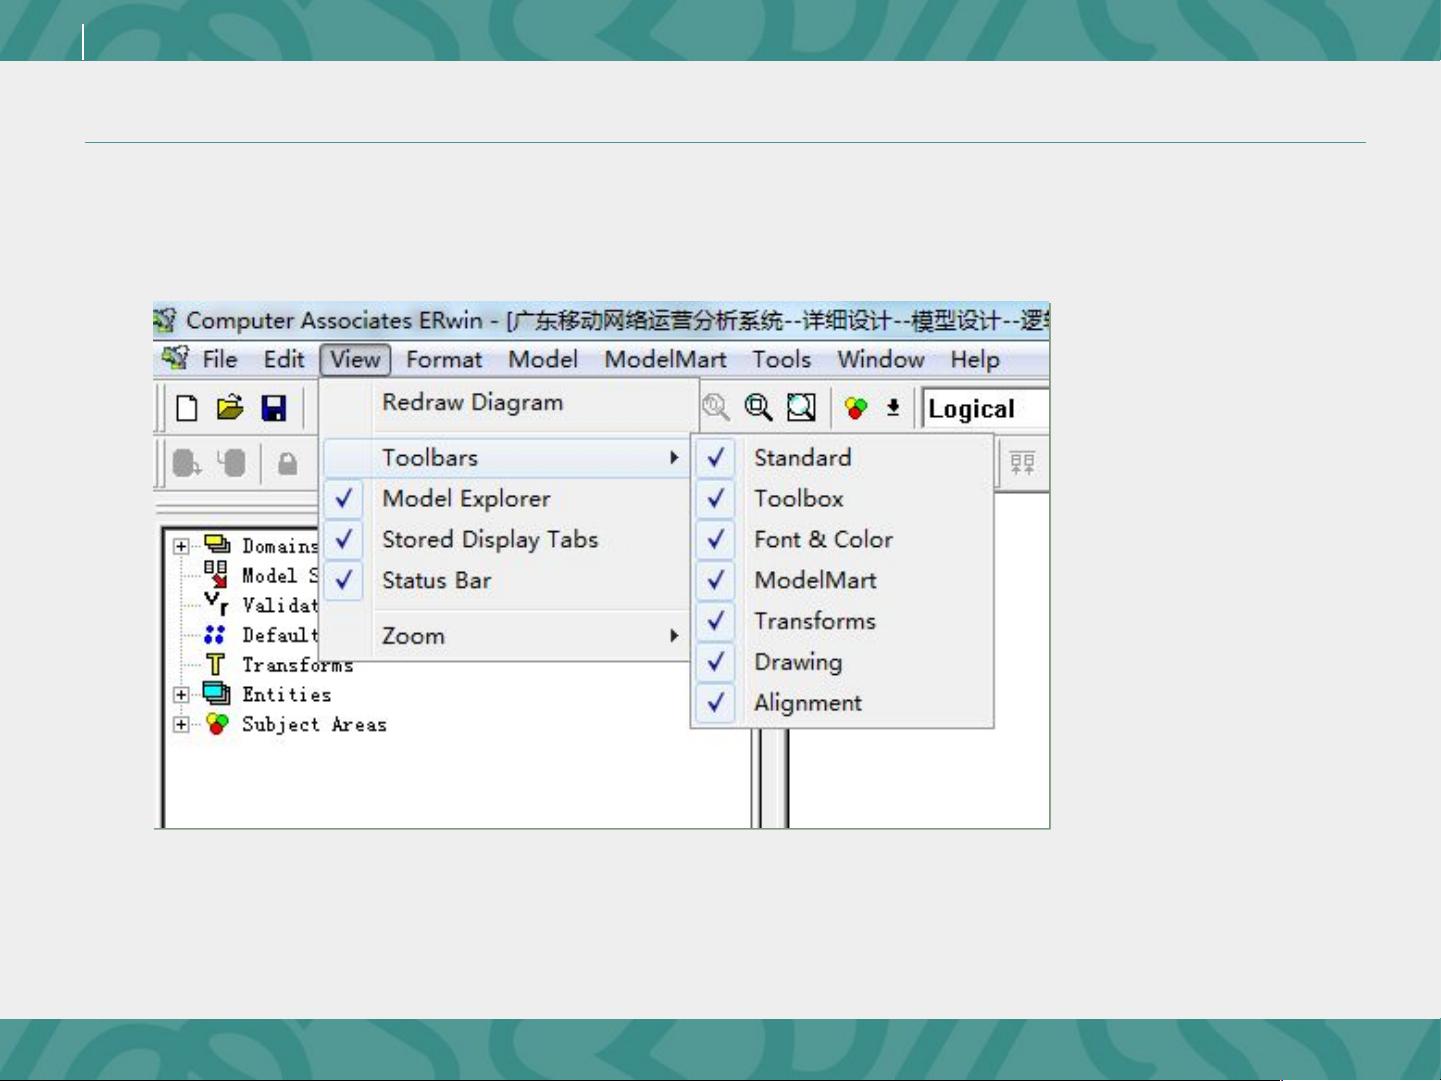Click the subject area colored circles toolbar icon
1441x1081 pixels.
(x=856, y=408)
